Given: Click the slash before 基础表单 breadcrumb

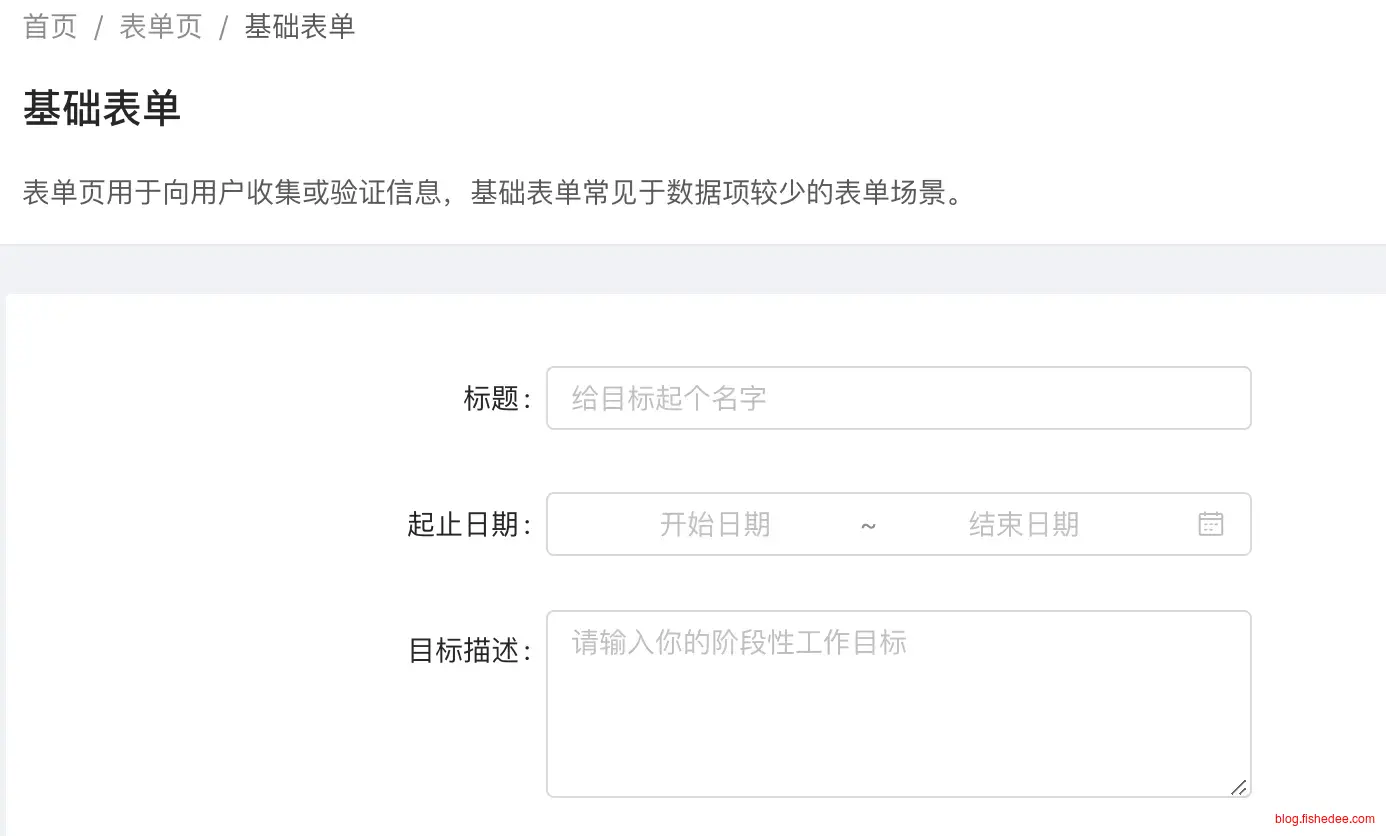Looking at the screenshot, I should point(224,28).
